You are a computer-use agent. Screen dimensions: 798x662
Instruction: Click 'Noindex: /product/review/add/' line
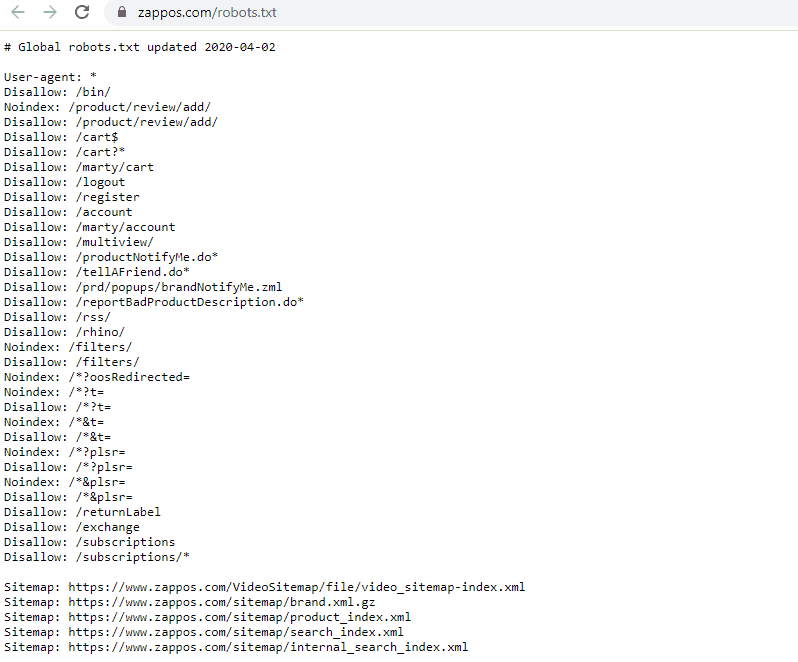point(107,107)
